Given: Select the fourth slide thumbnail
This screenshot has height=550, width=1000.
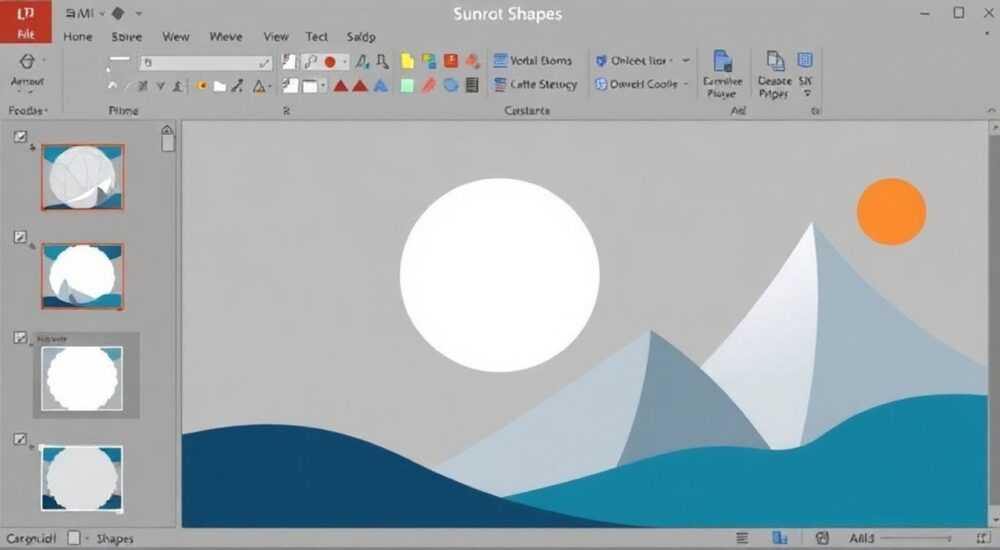Looking at the screenshot, I should click(82, 479).
